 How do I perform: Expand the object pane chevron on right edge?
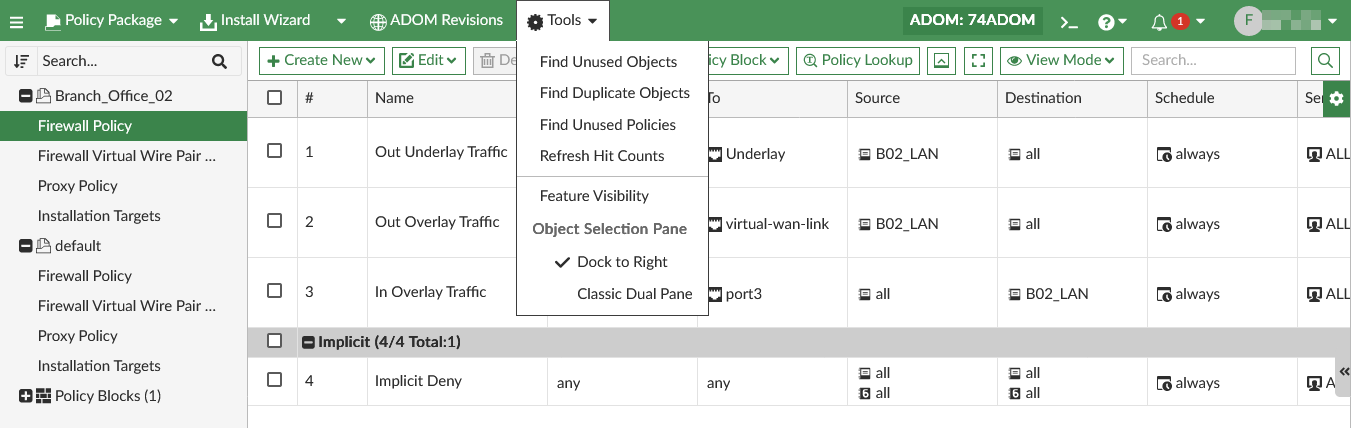[x=1345, y=371]
